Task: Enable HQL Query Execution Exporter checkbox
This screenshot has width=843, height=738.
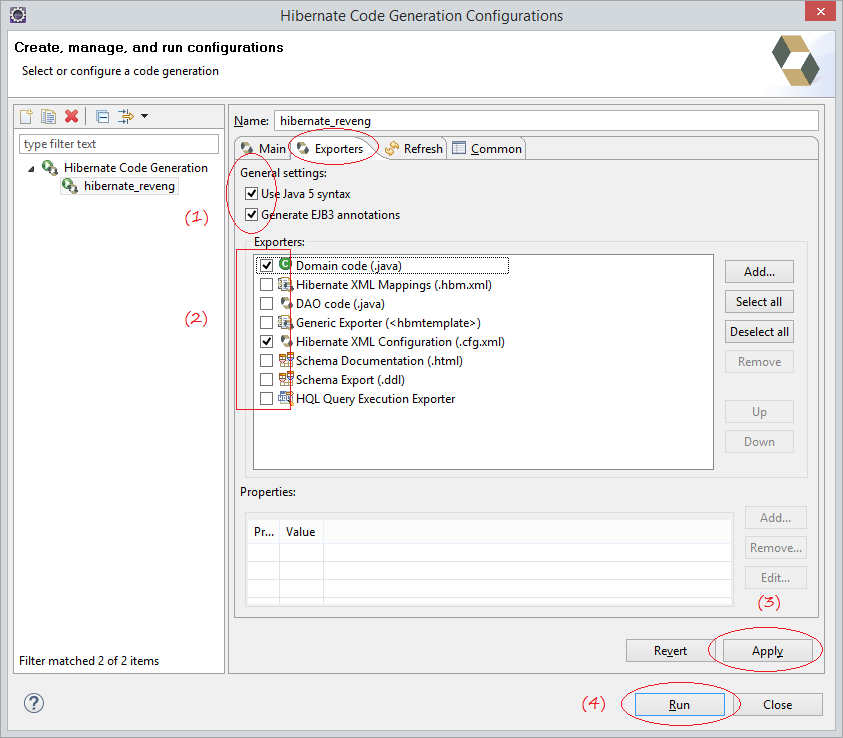Action: click(x=266, y=398)
